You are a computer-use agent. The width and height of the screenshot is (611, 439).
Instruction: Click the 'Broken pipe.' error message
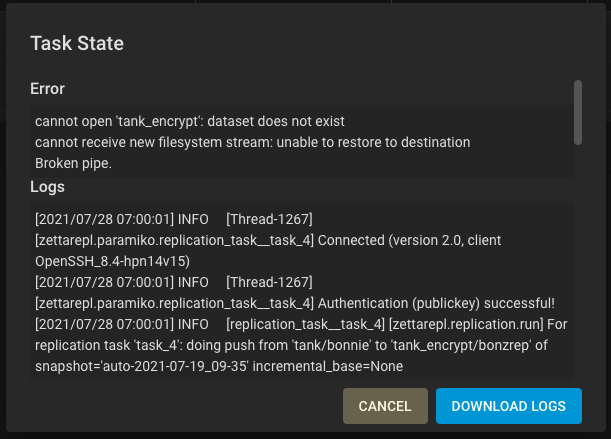point(73,163)
